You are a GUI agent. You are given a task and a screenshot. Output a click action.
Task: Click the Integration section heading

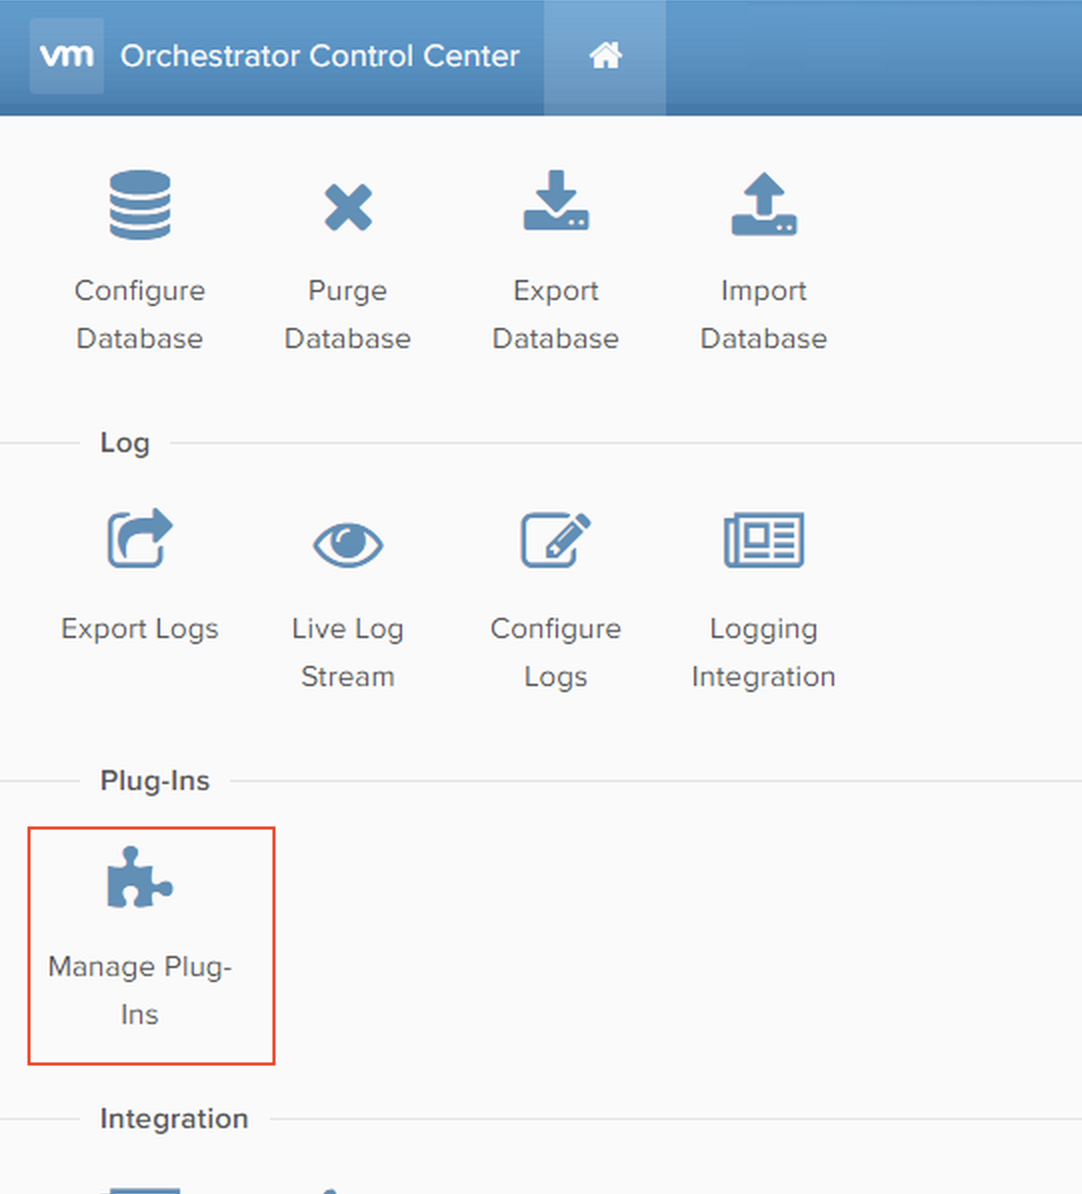click(174, 1119)
